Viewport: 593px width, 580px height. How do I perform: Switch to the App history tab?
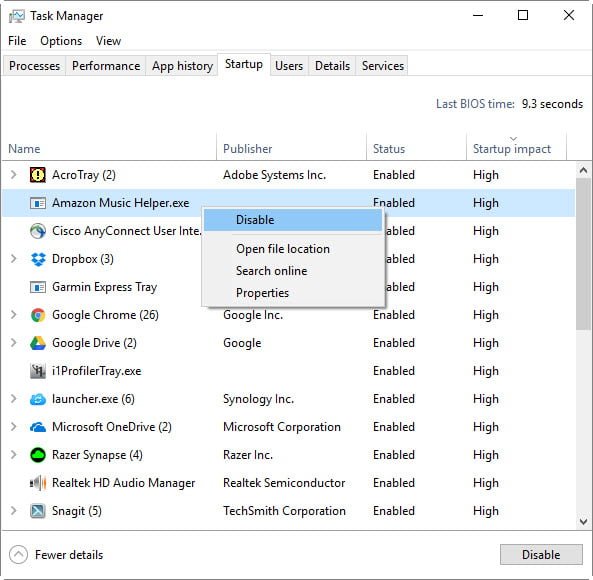[x=182, y=66]
